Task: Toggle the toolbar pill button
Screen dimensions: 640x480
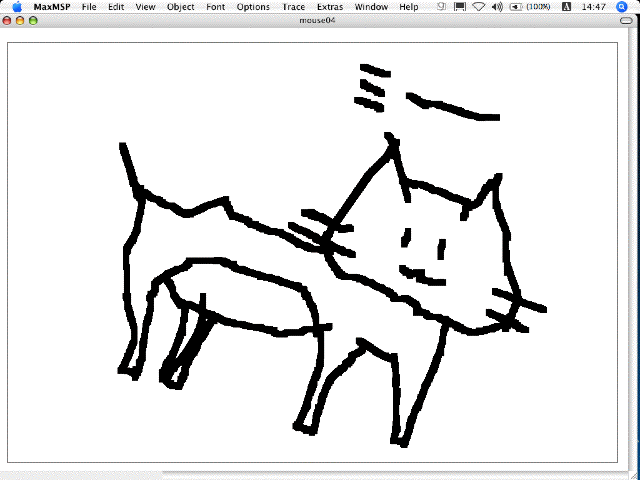Action: 626,21
